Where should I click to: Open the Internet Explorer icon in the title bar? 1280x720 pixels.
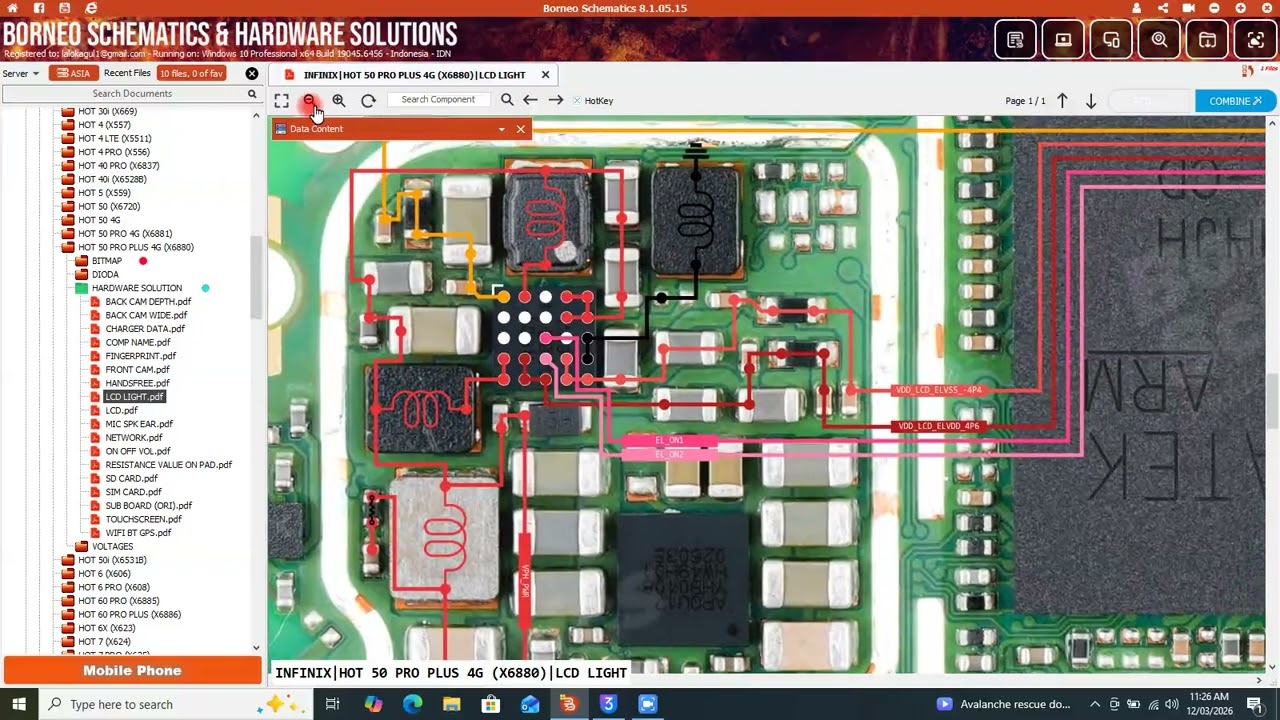91,8
